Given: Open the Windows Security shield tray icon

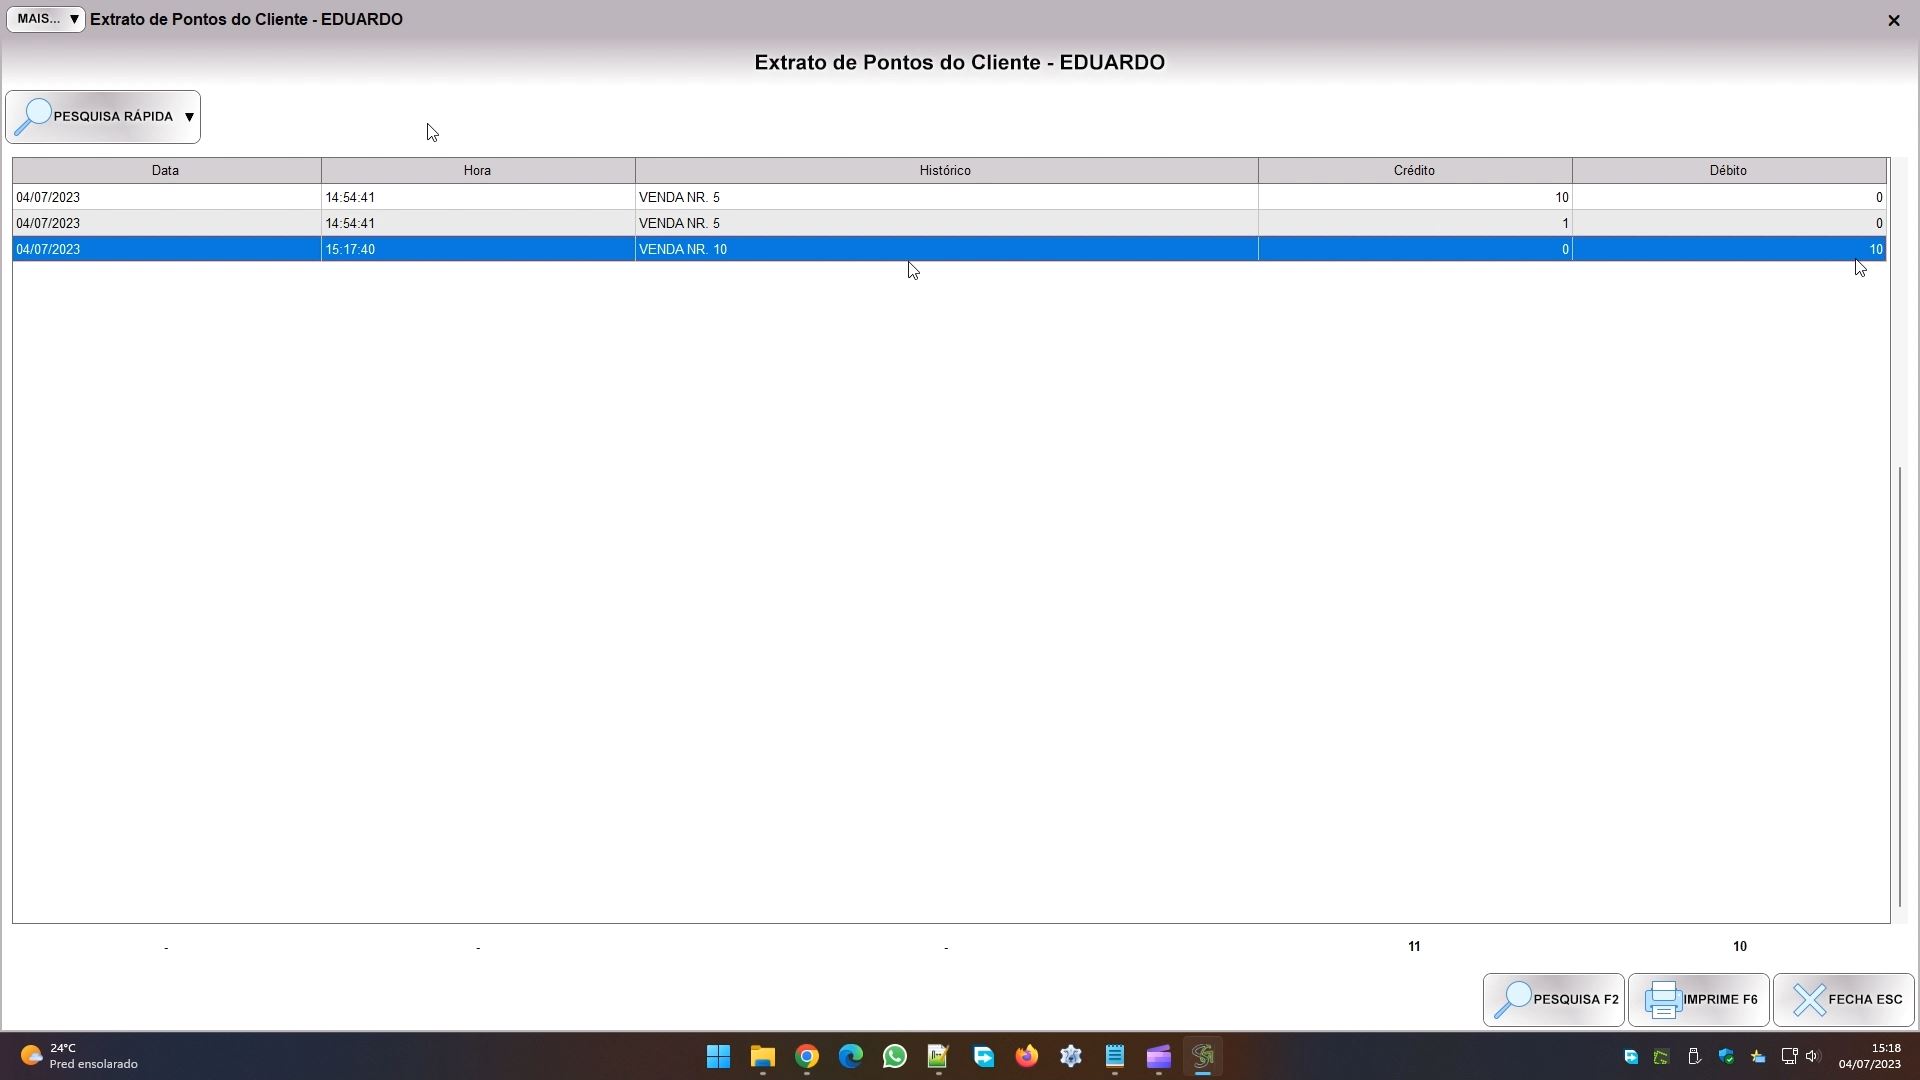Looking at the screenshot, I should tap(1726, 1057).
